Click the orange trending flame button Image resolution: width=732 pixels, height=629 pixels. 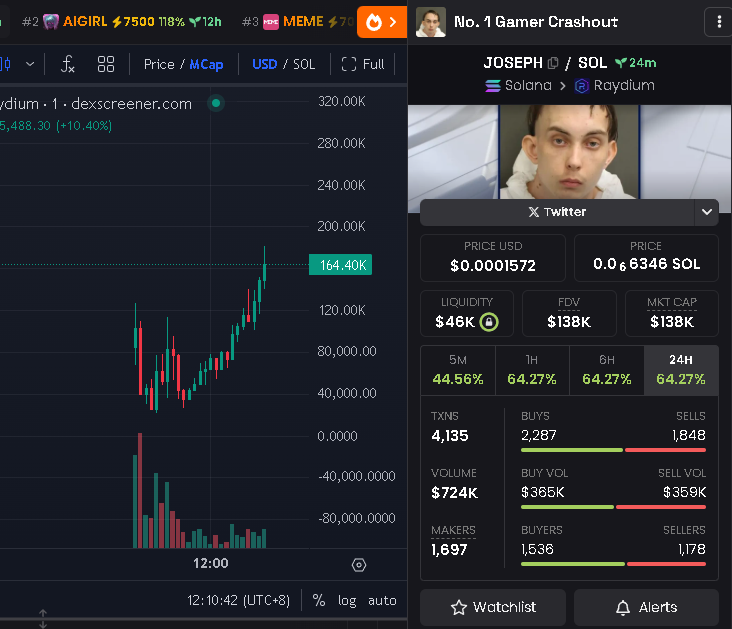click(x=382, y=22)
